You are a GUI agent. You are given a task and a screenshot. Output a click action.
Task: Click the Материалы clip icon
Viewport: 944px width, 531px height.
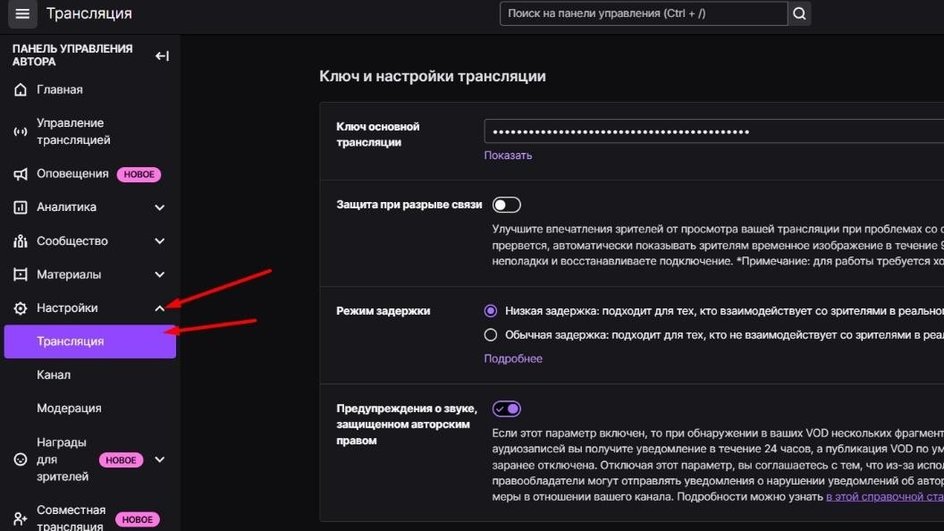(x=20, y=275)
